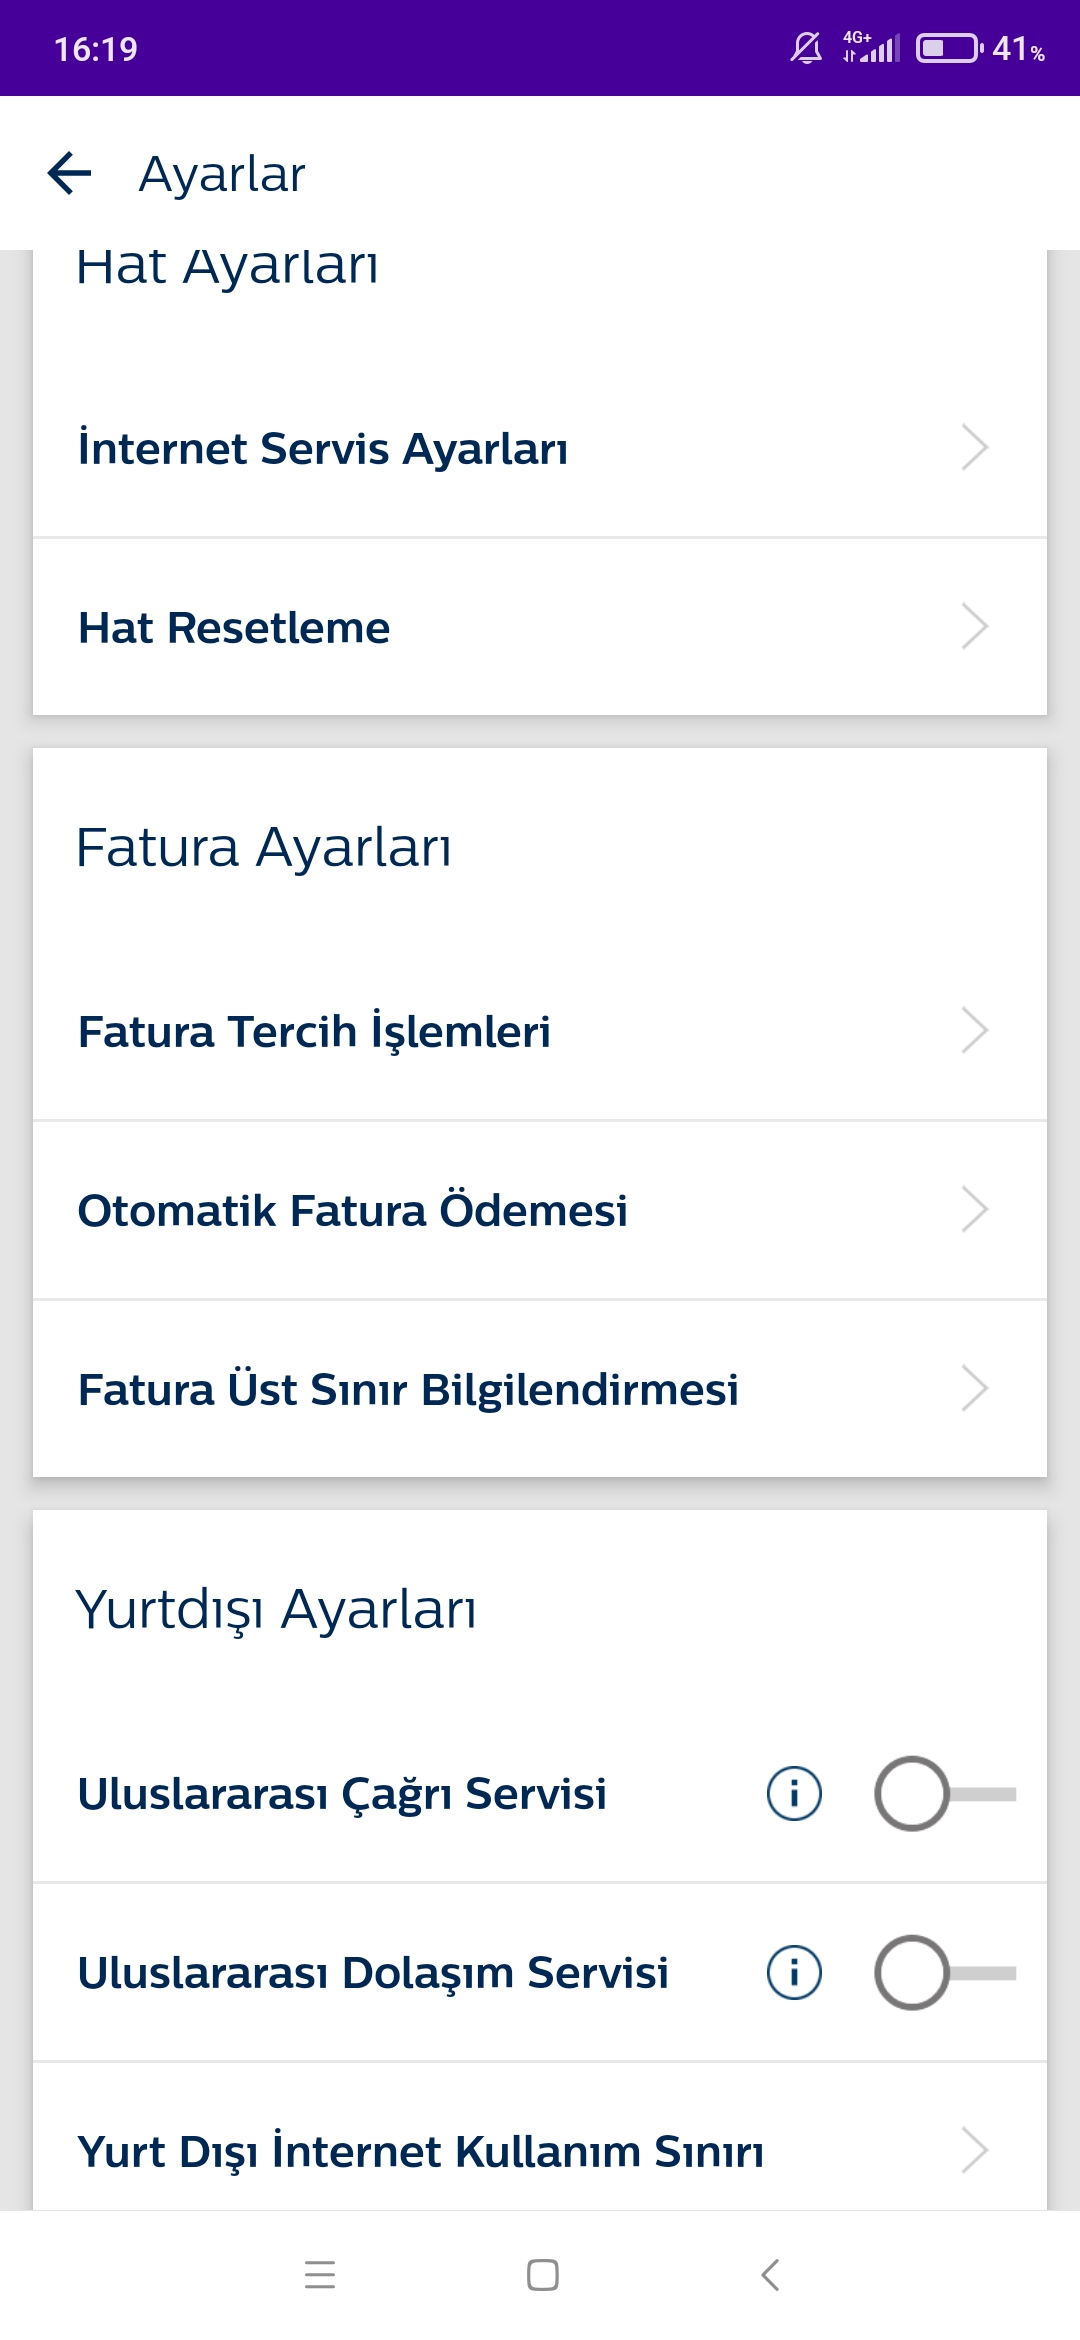Expand Fatura Tercih İşlemleri chevron
The width and height of the screenshot is (1080, 2340).
[974, 1030]
